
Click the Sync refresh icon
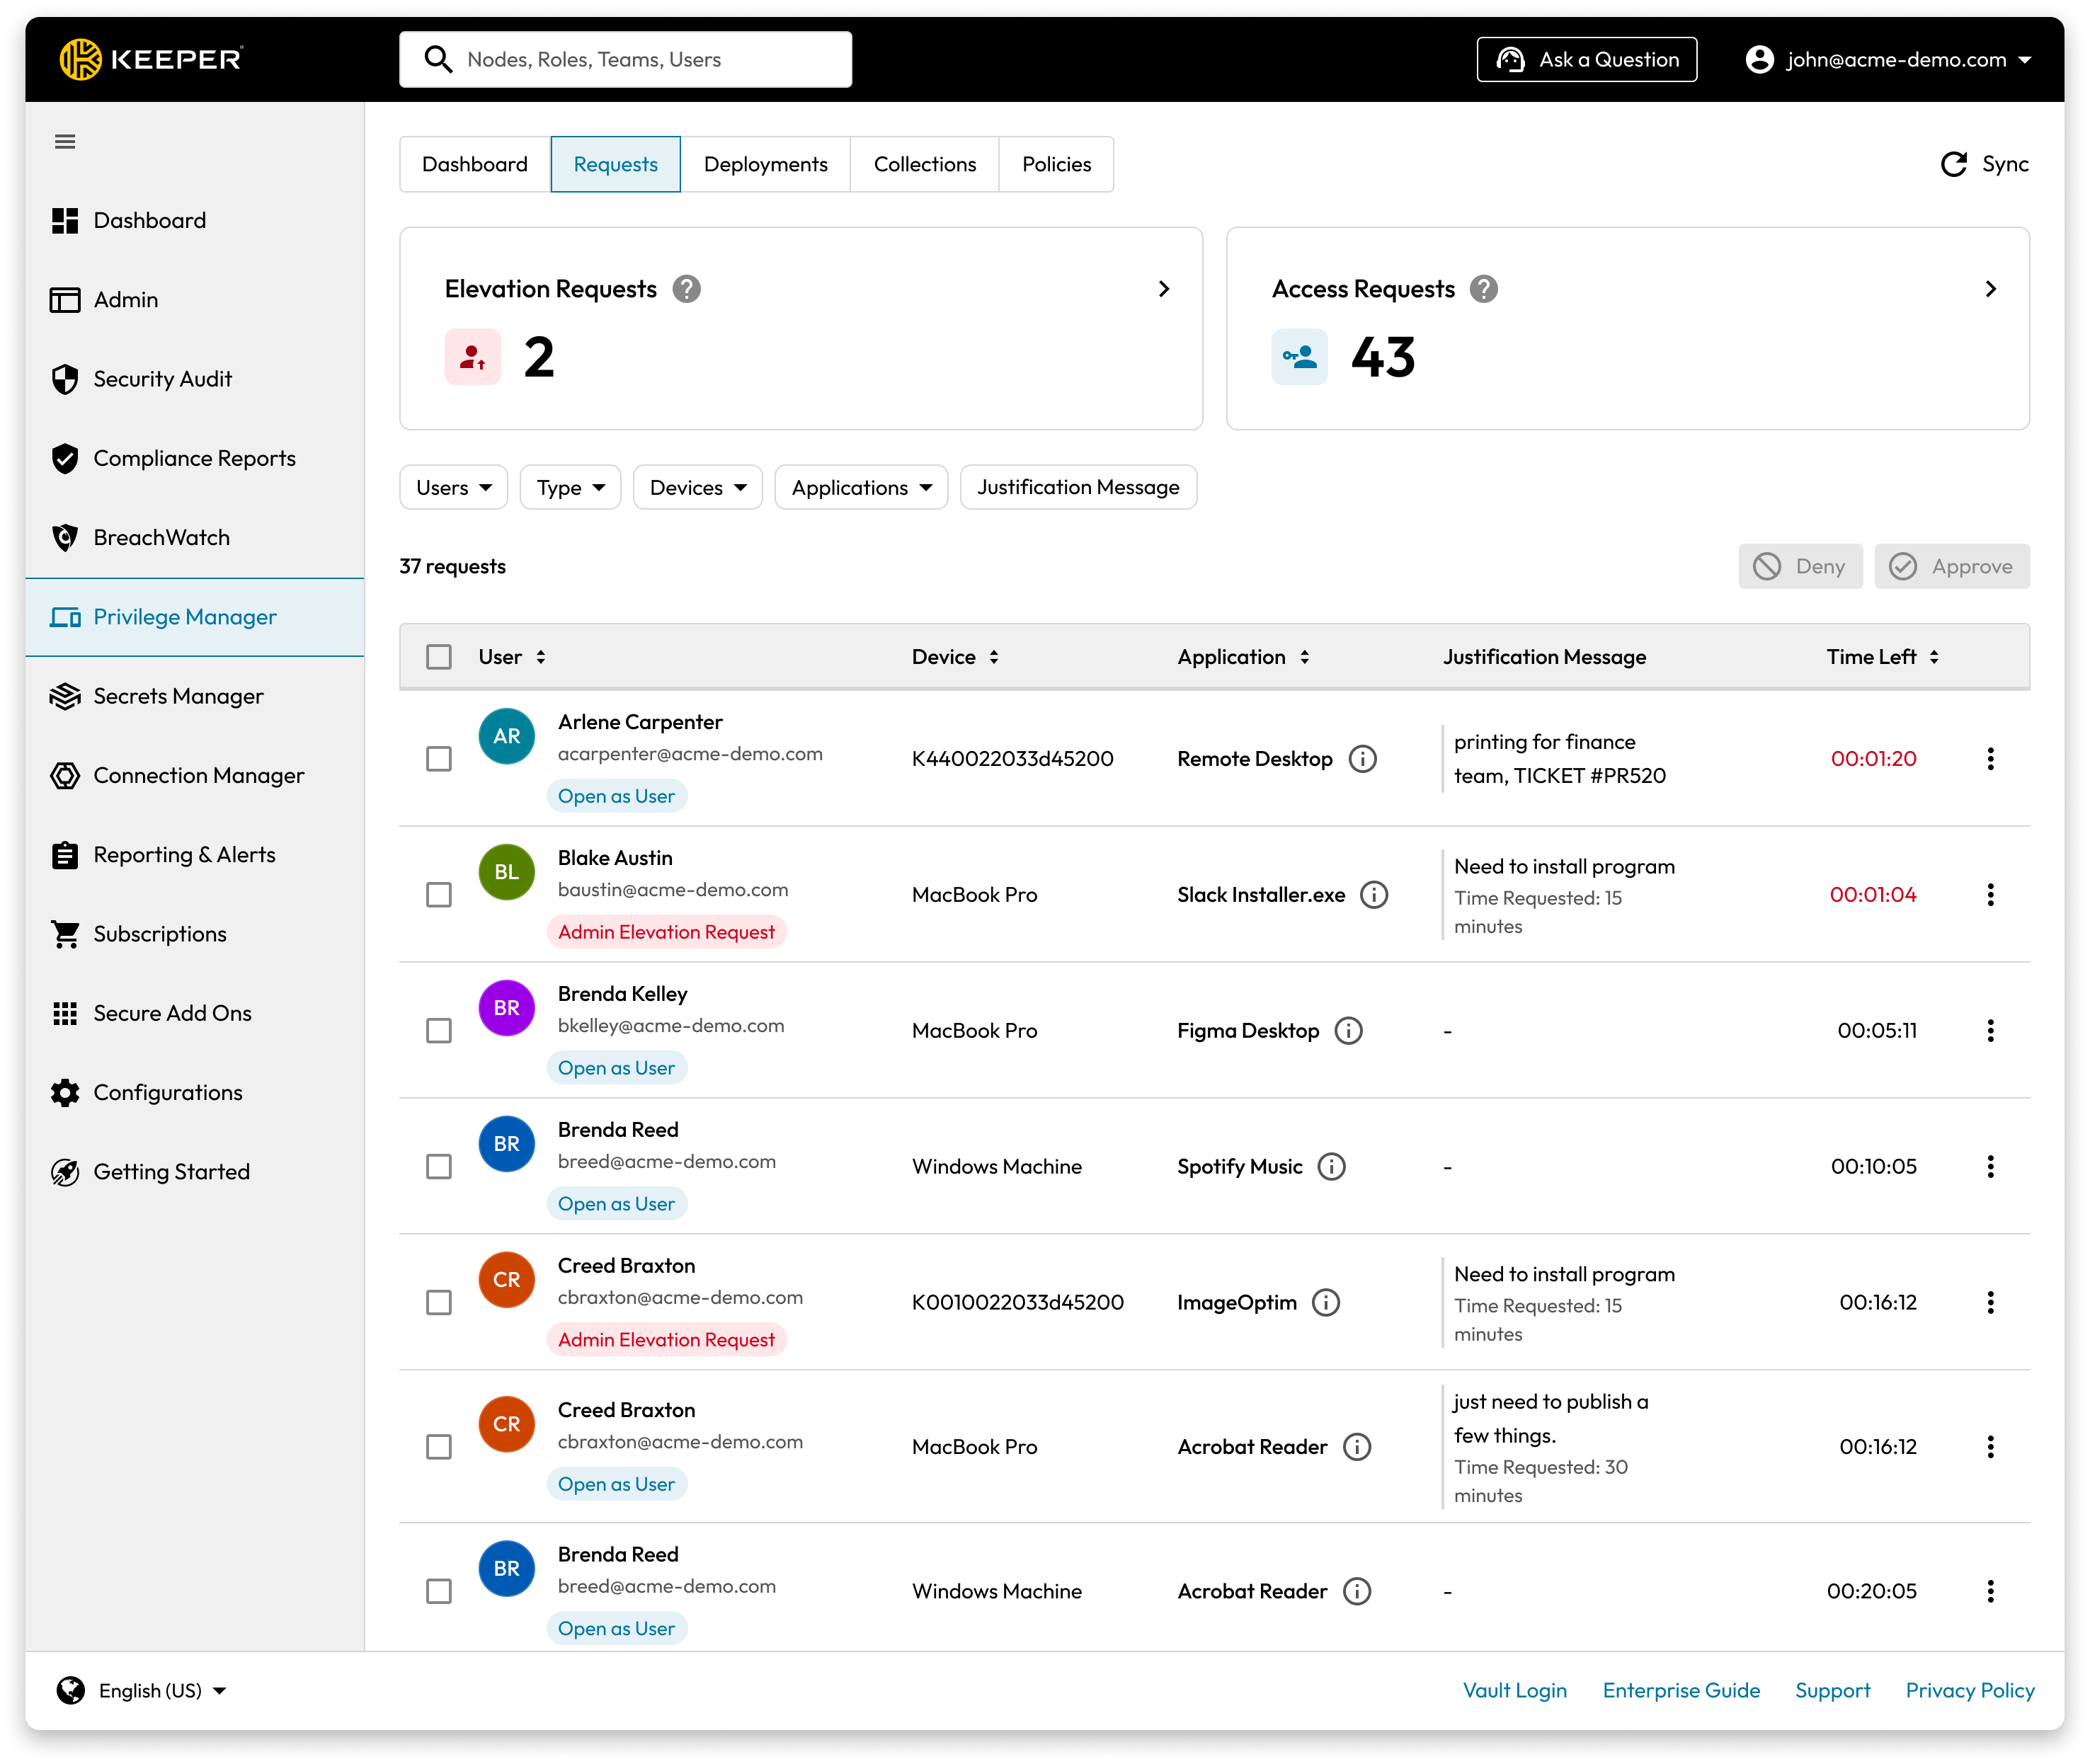[1953, 164]
